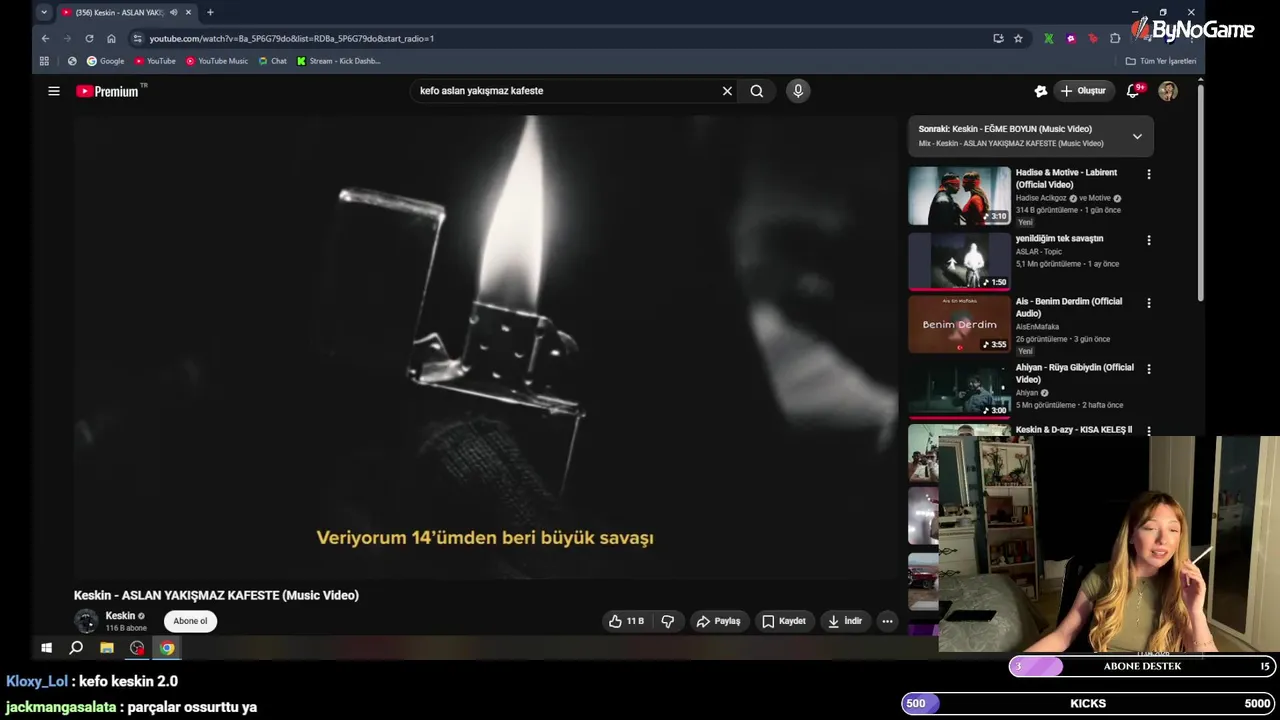
Task: Open File Explorer from taskbar
Action: tap(107, 648)
